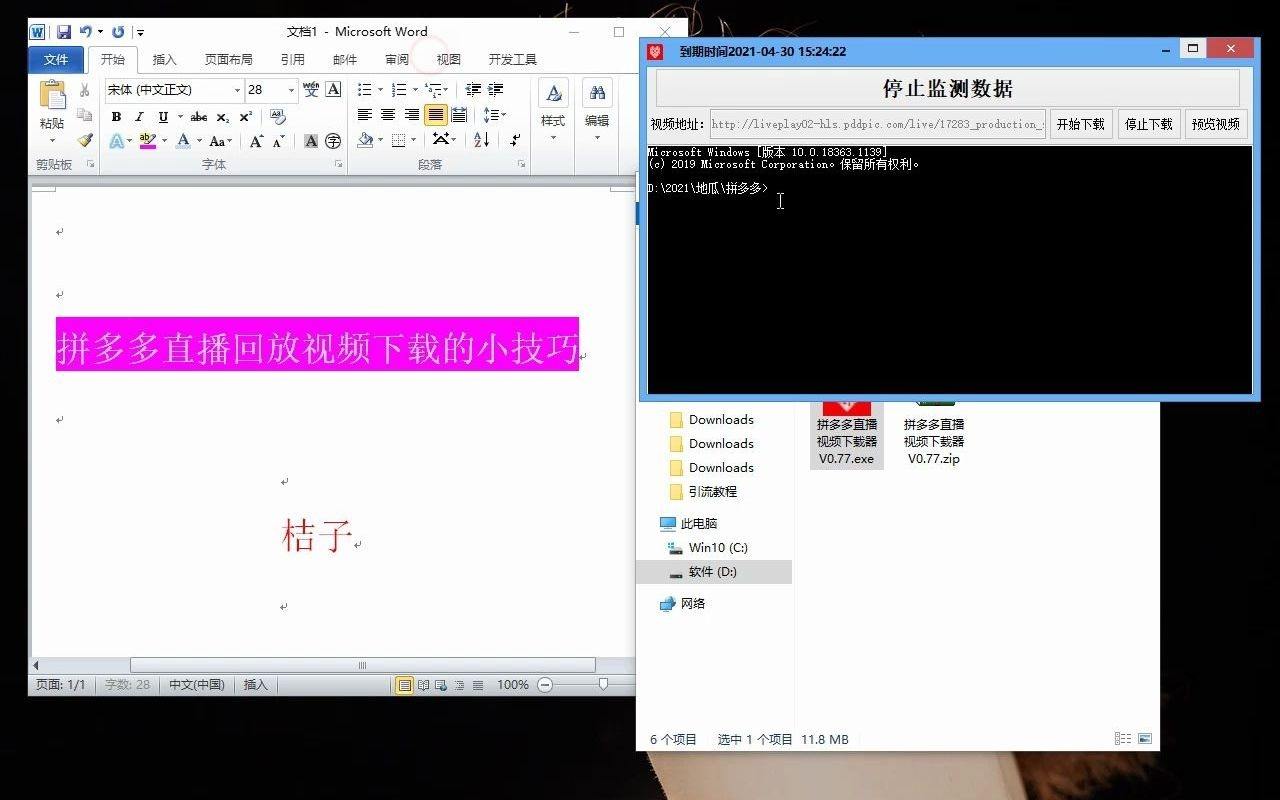The width and height of the screenshot is (1280, 800).
Task: Open the 文件 file tab
Action: click(56, 60)
